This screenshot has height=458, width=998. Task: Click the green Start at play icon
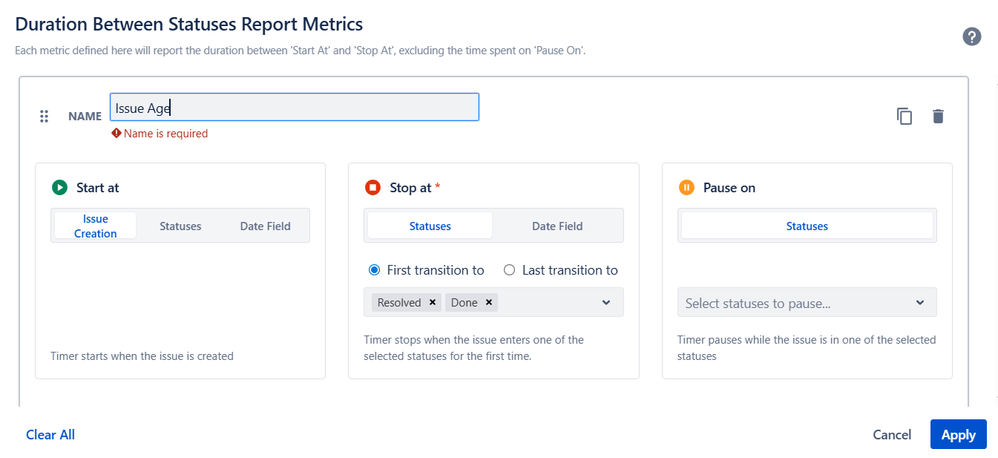[x=59, y=187]
